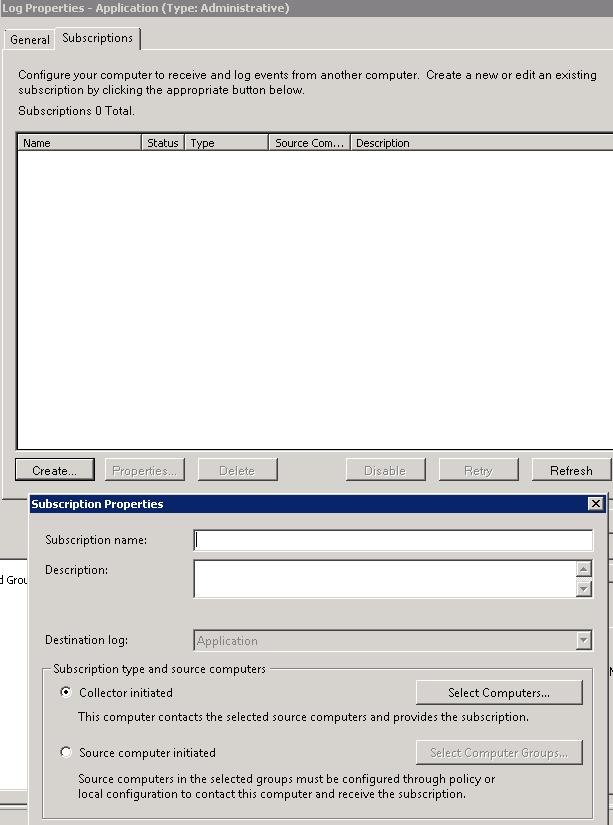The image size is (613, 825).
Task: Open the Destination log dropdown
Action: coord(584,641)
